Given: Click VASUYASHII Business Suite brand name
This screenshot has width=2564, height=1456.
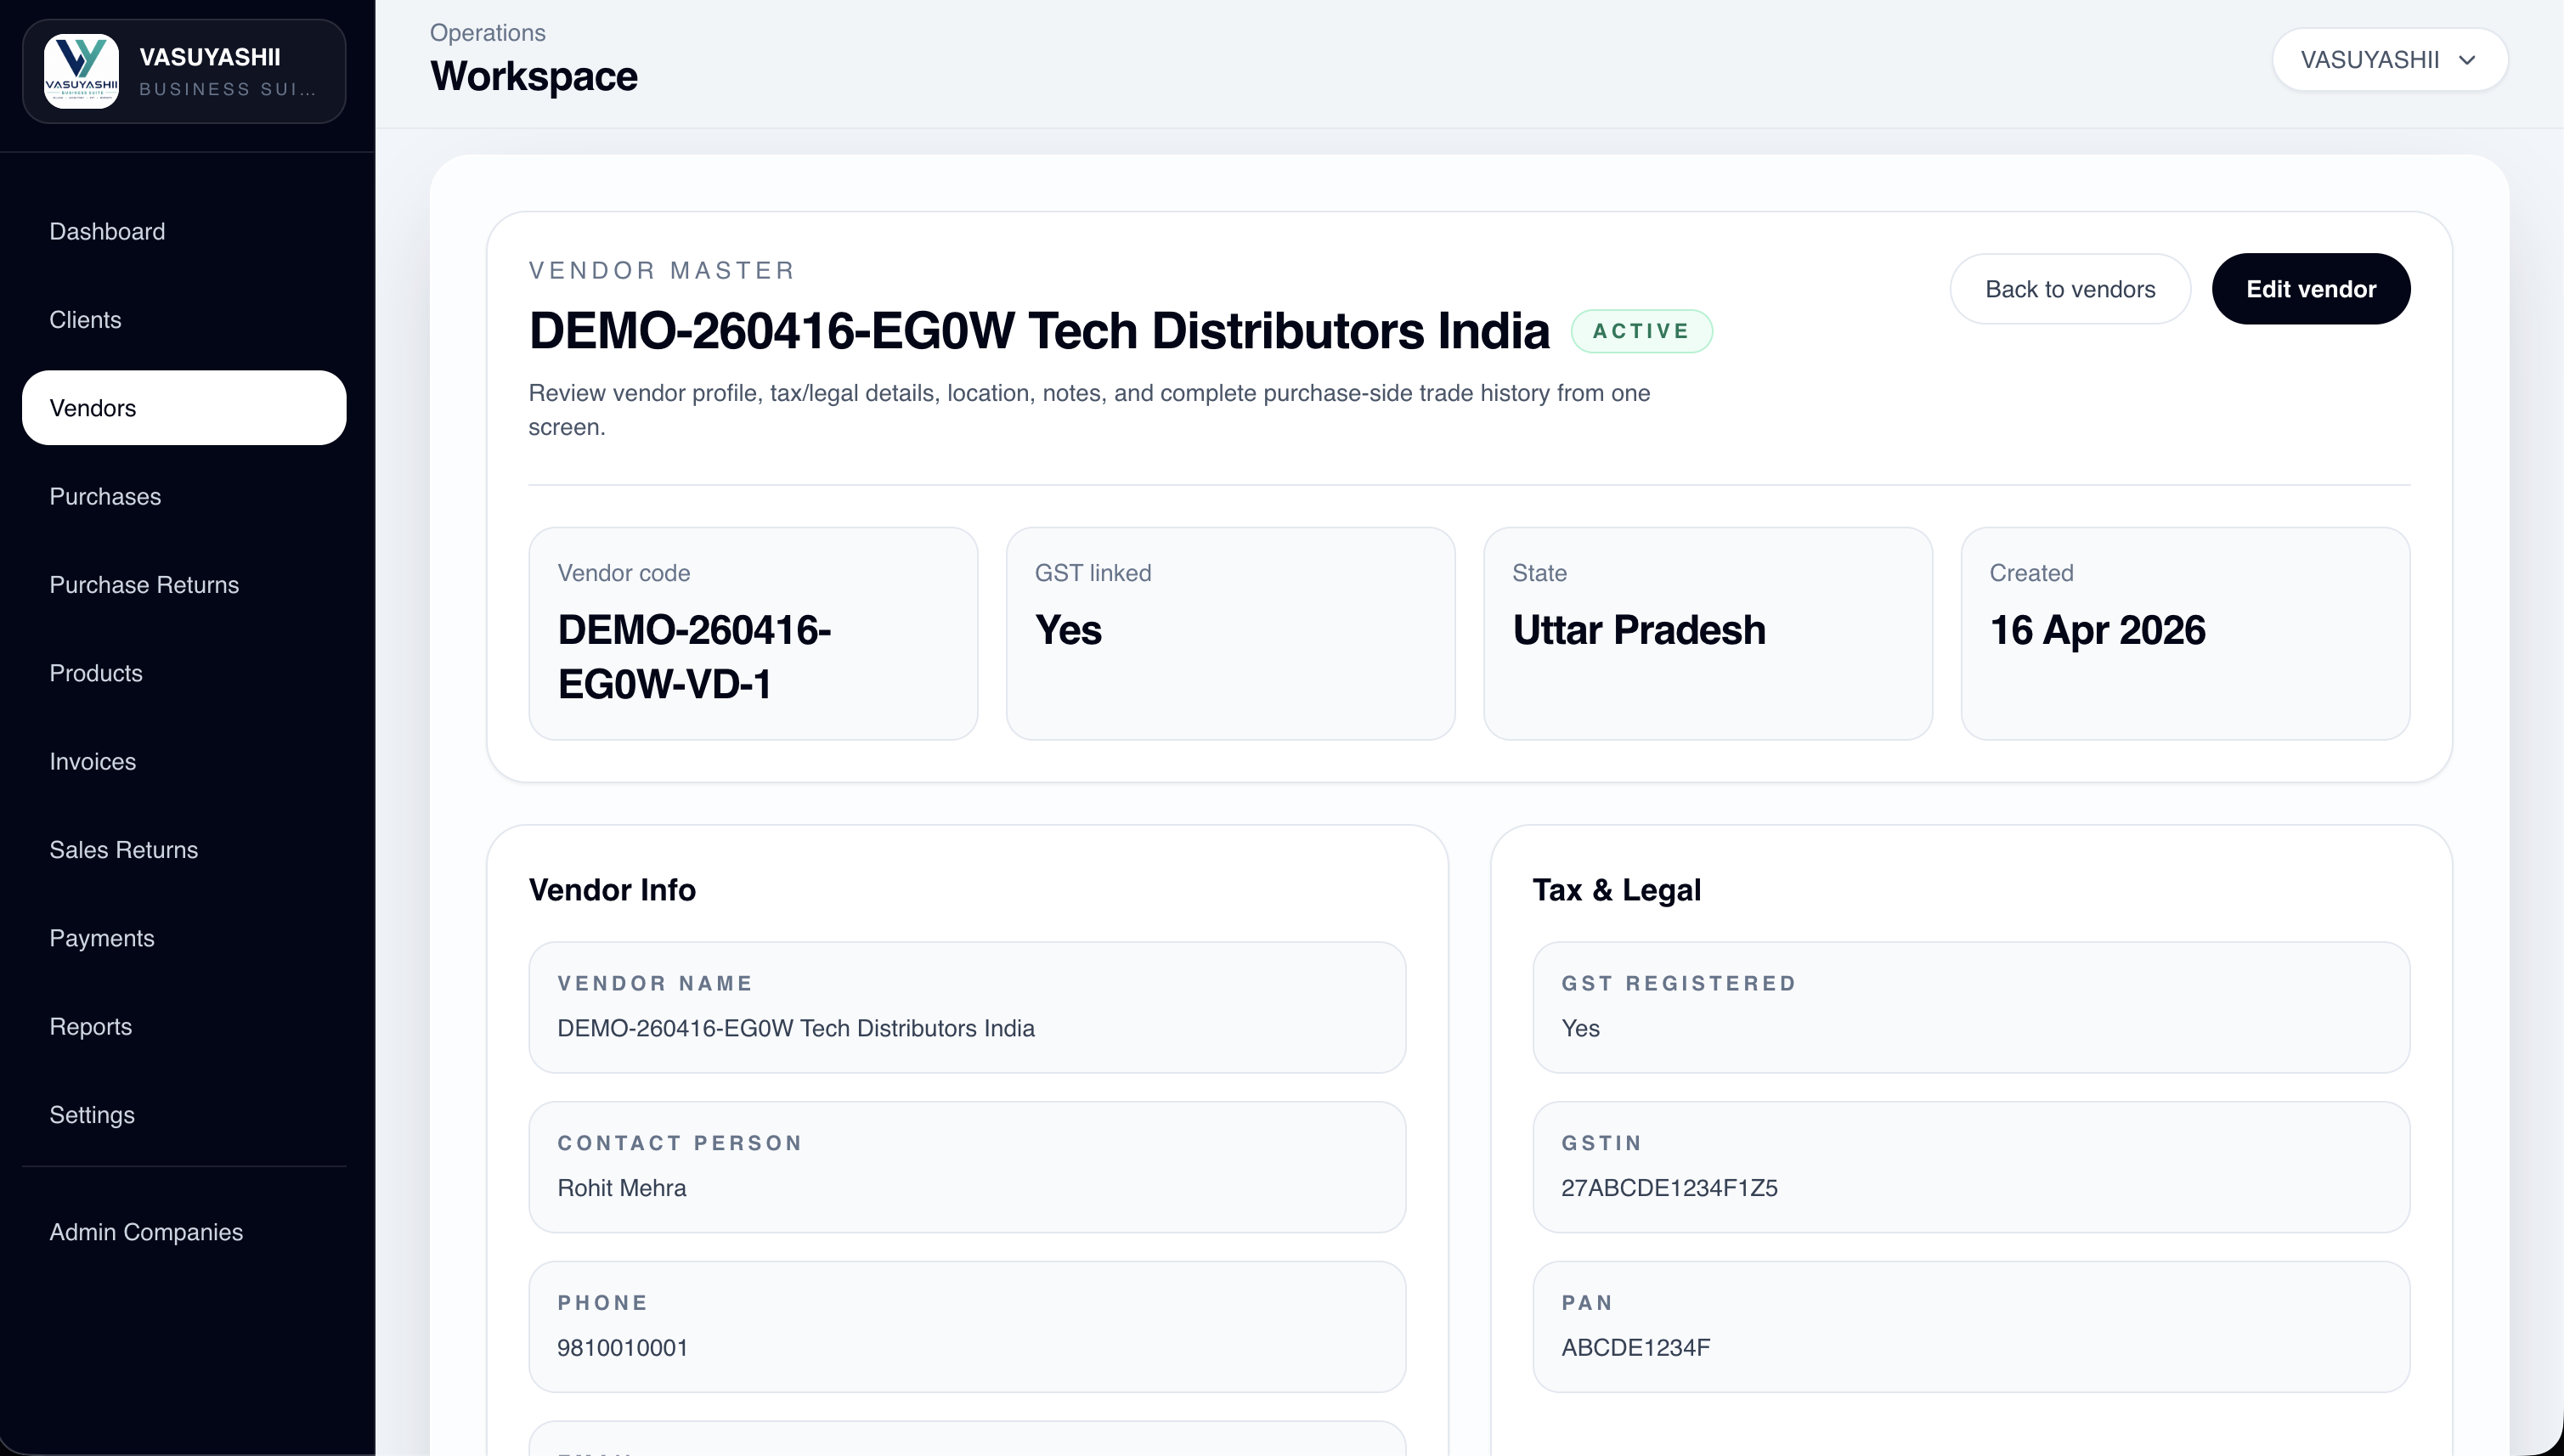Looking at the screenshot, I should (227, 71).
